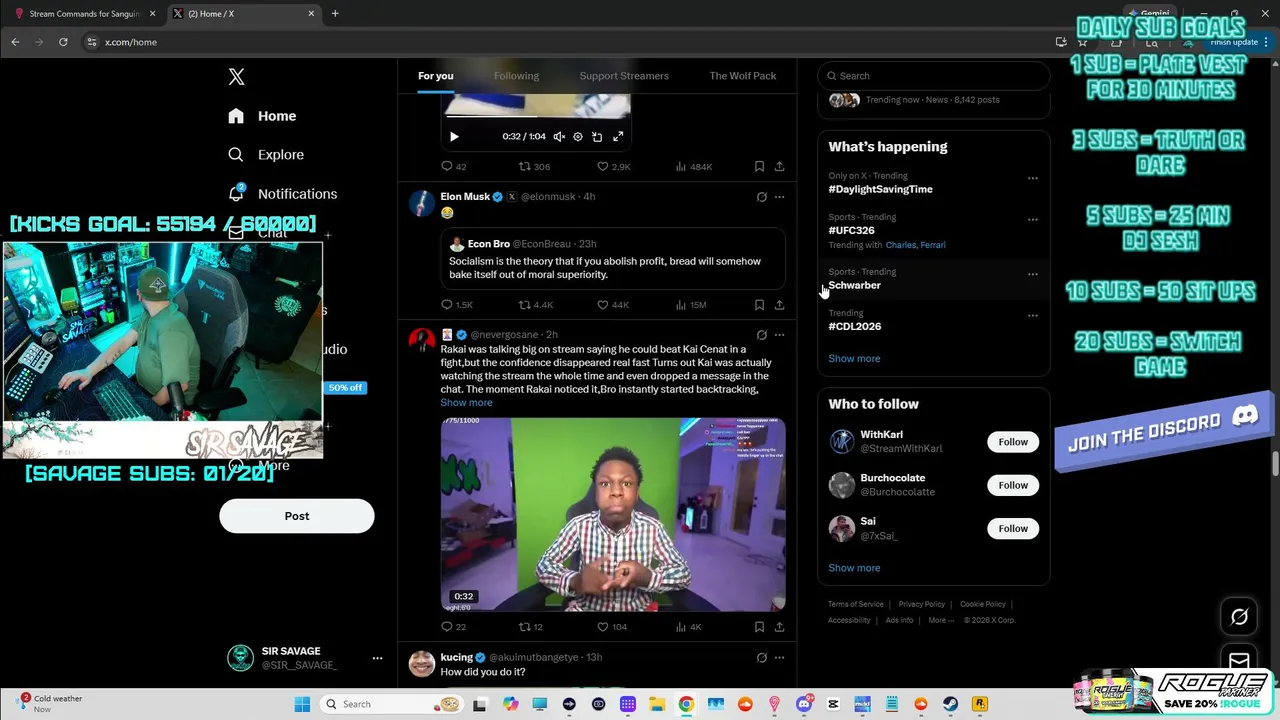Open the #DaylightSavingTime trending topic
Image resolution: width=1280 pixels, height=720 pixels.
click(881, 189)
